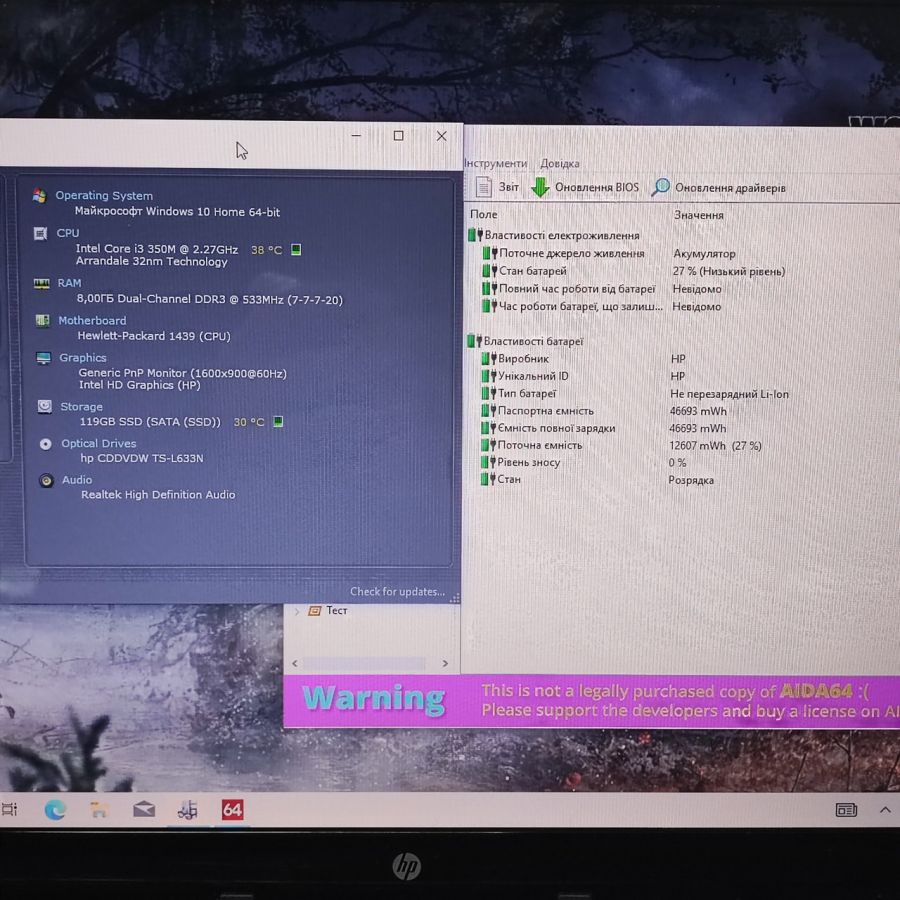This screenshot has height=900, width=900.
Task: Close the Speccy window
Action: coord(441,136)
